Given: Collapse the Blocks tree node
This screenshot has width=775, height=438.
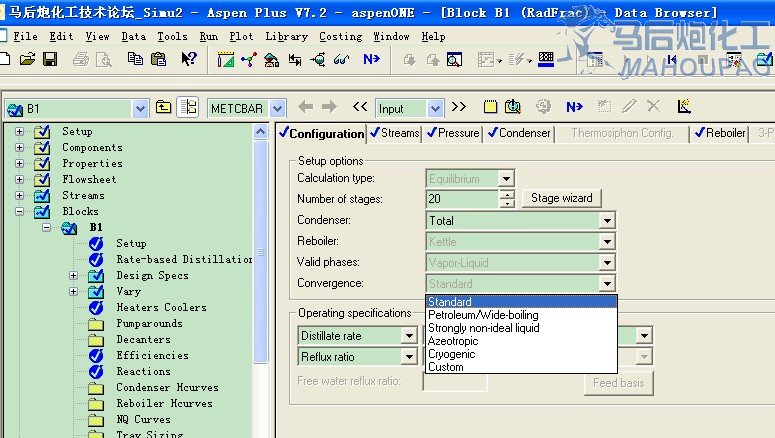Looking at the screenshot, I should [x=19, y=212].
